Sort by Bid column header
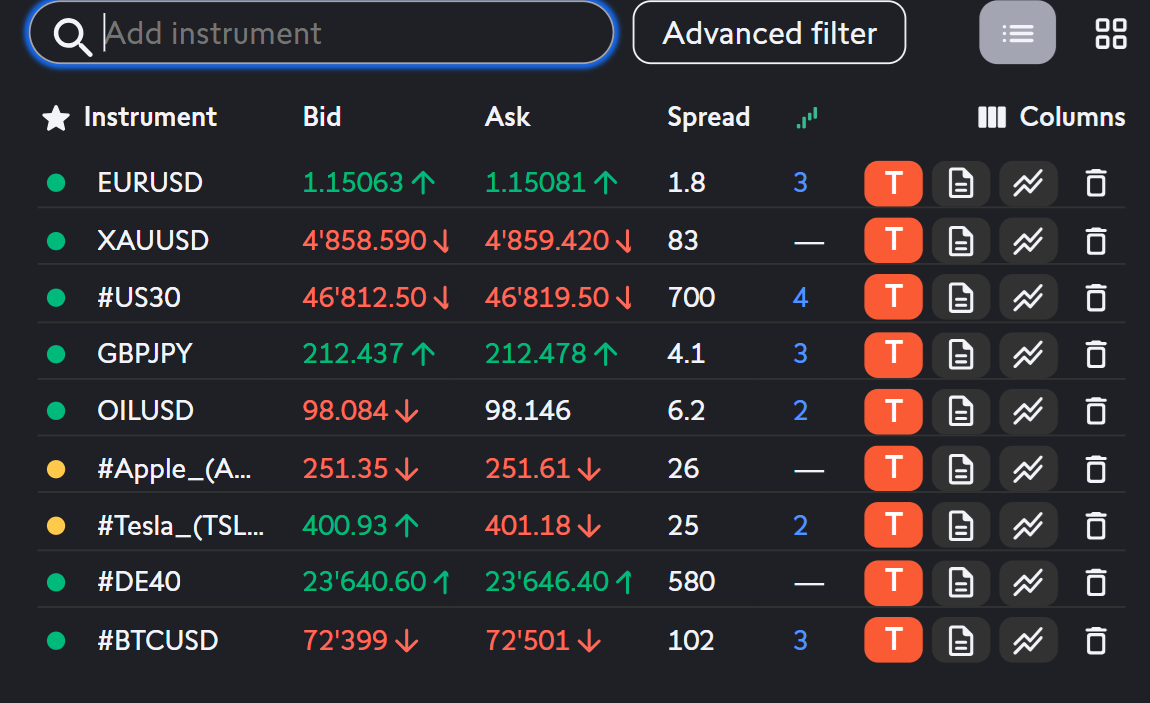The image size is (1150, 703). pos(322,117)
